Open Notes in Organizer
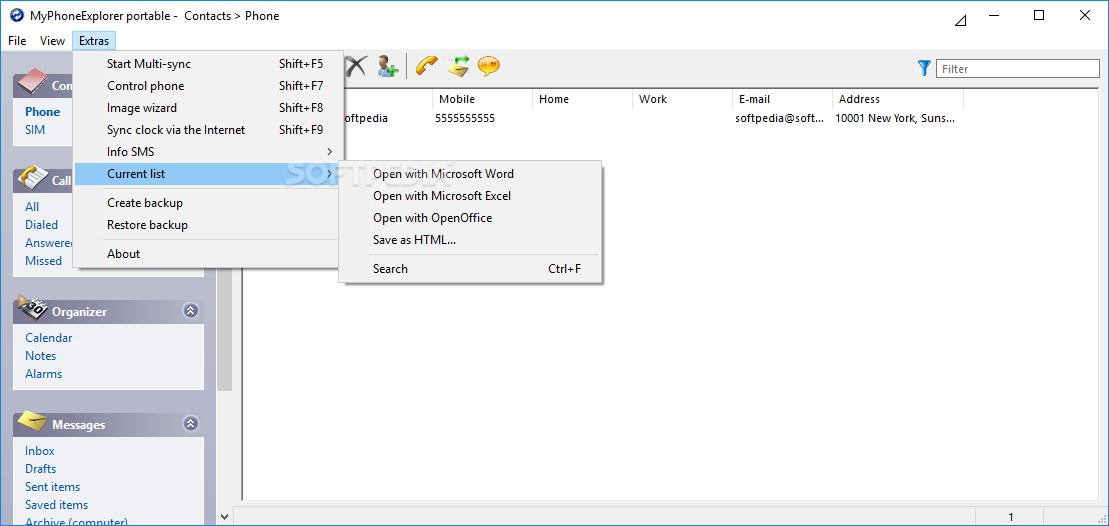Screen dimensions: 1109x526 (x=40, y=356)
